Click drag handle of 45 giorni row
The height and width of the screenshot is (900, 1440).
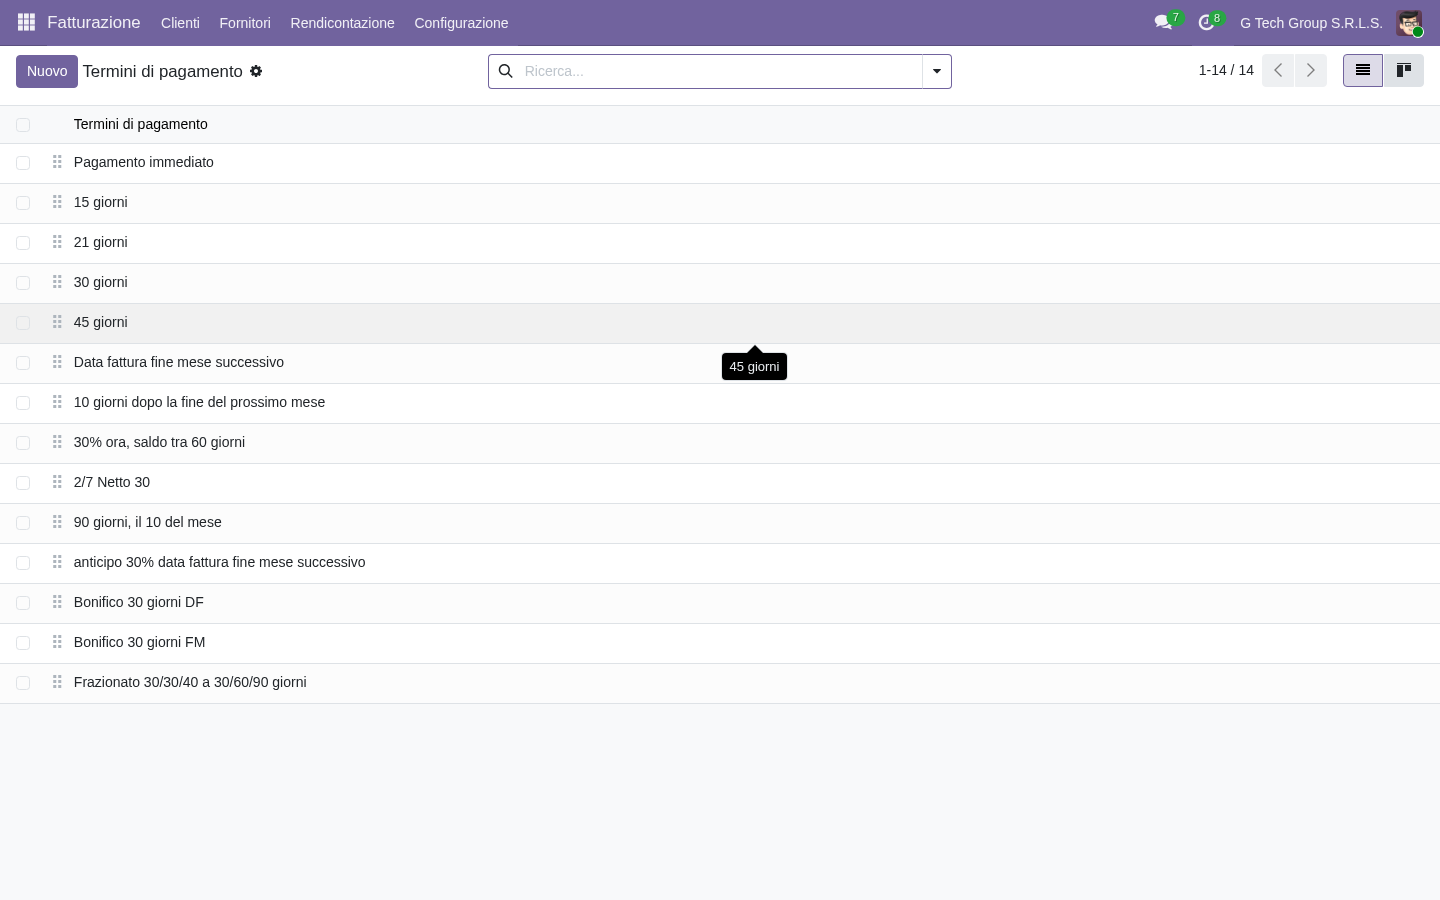(x=57, y=322)
